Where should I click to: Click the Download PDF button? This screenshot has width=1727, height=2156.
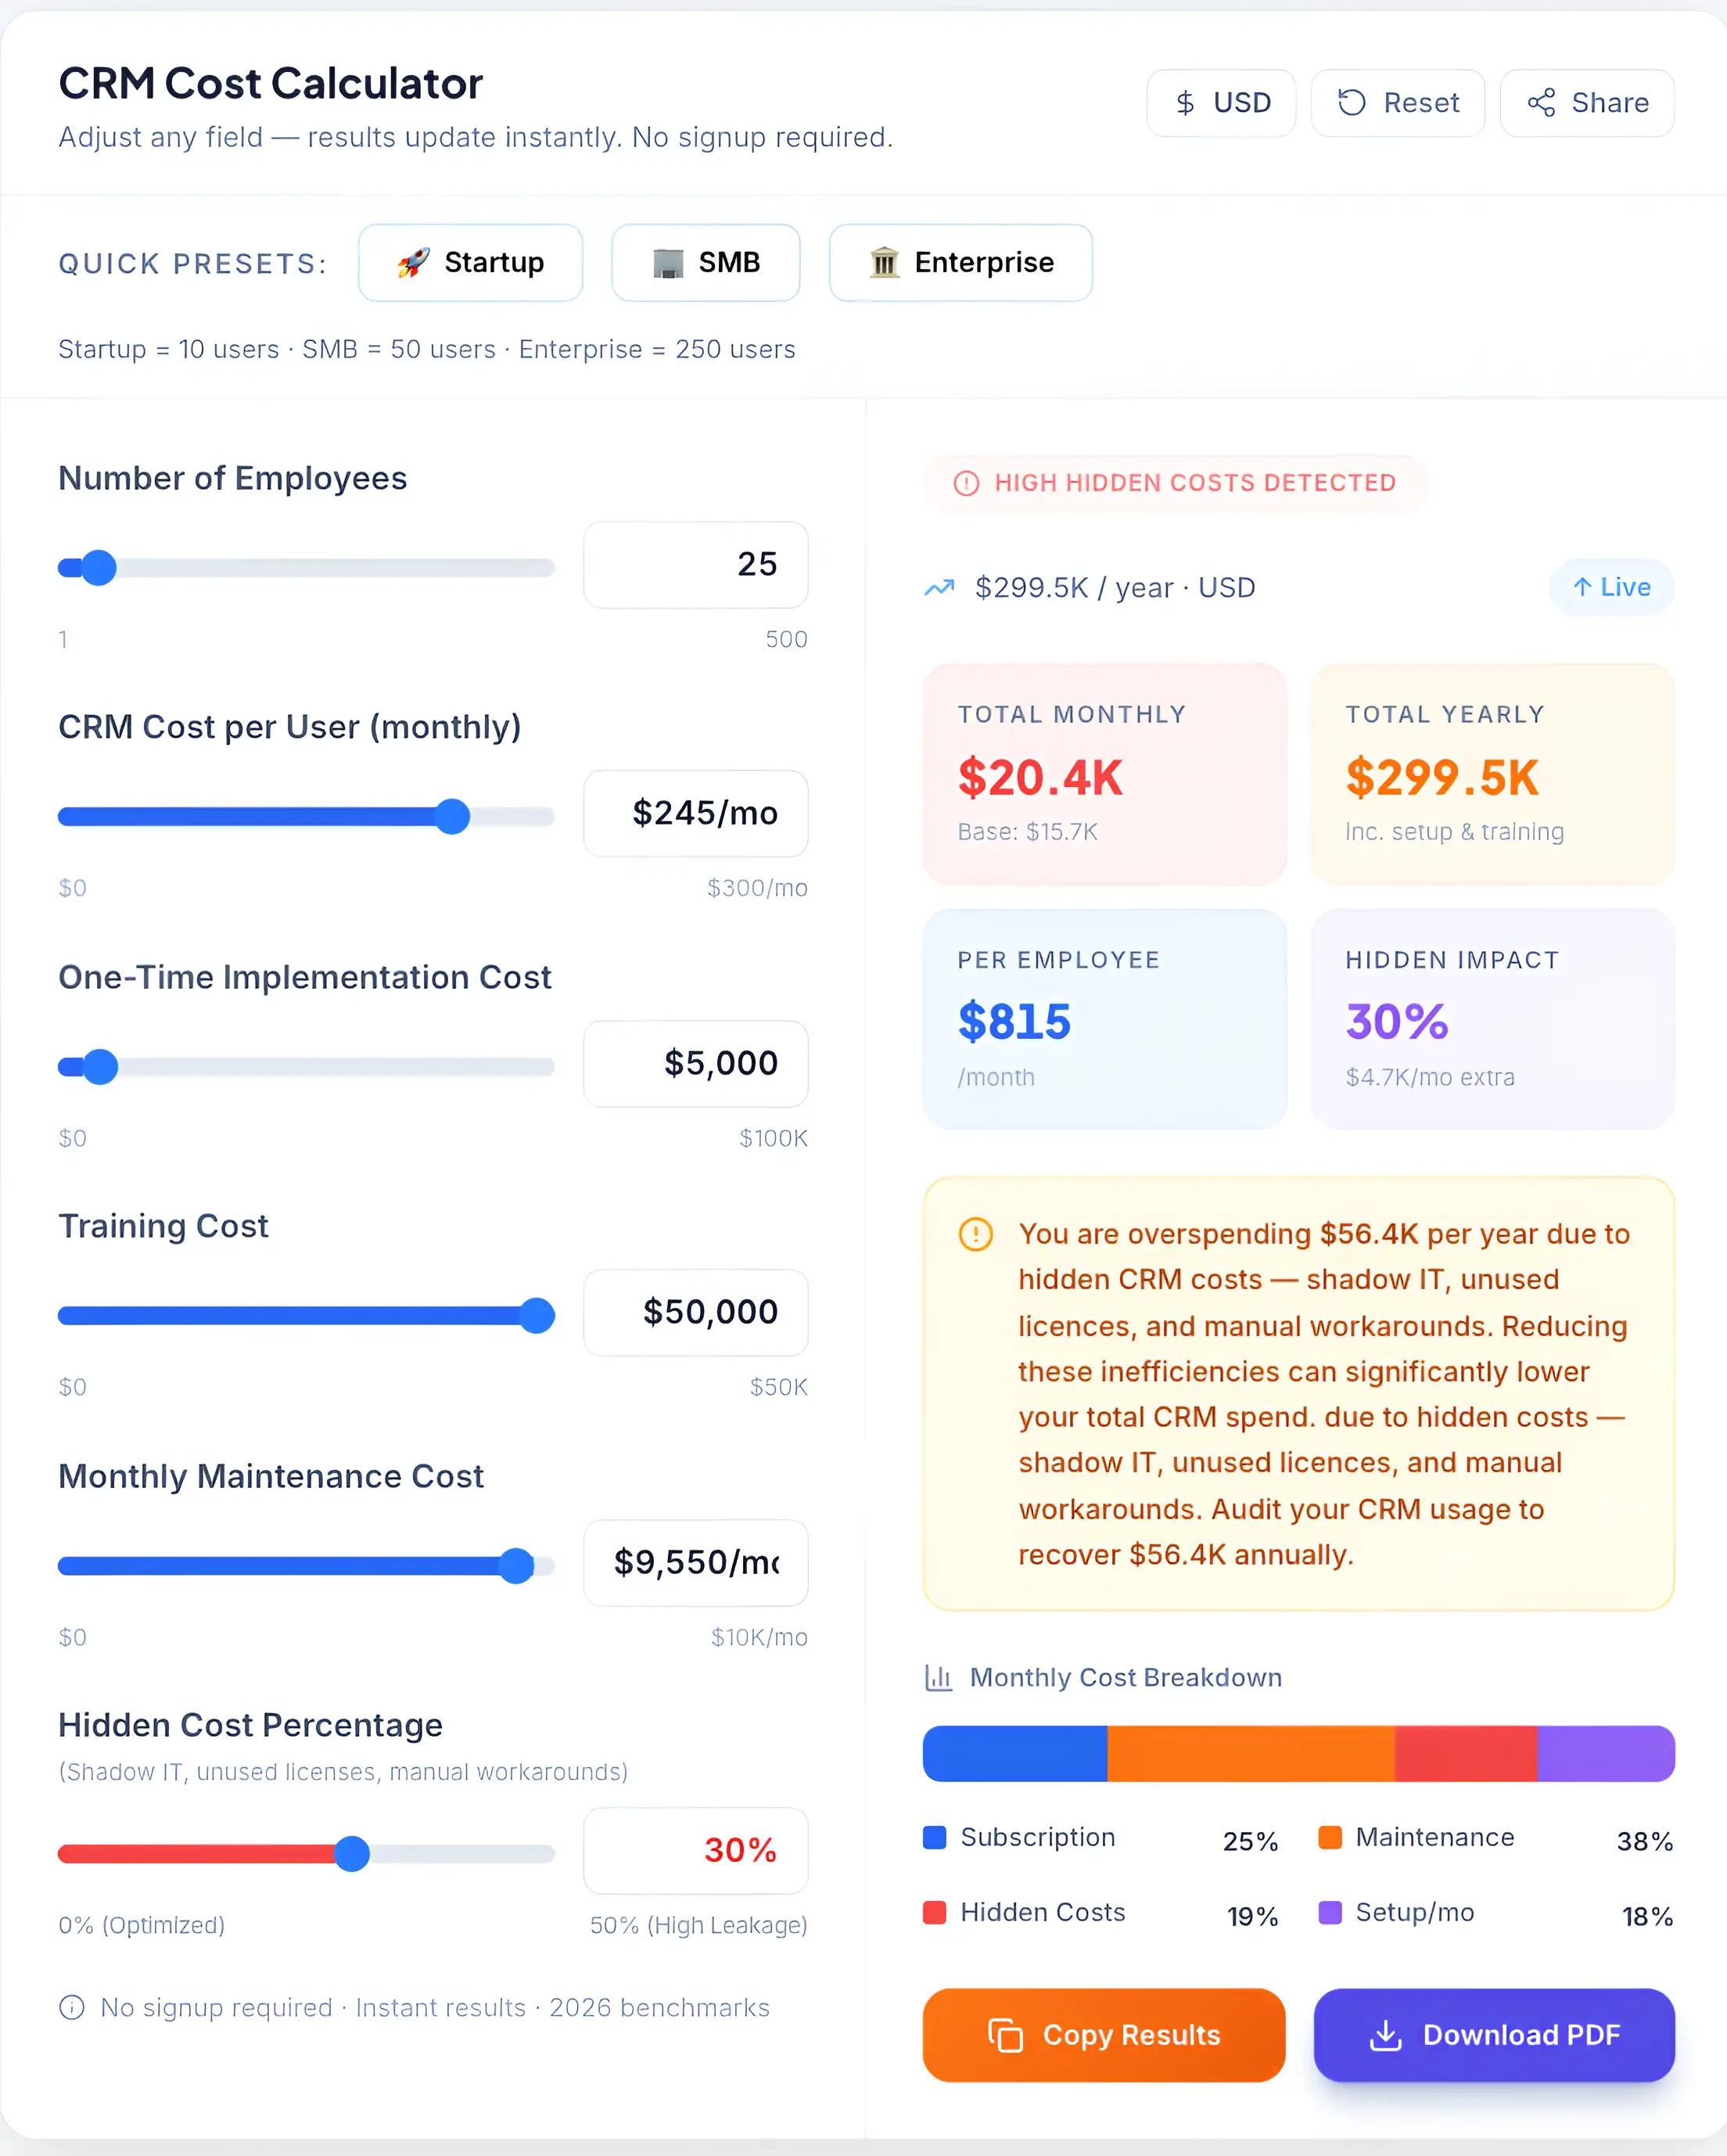[1492, 2035]
